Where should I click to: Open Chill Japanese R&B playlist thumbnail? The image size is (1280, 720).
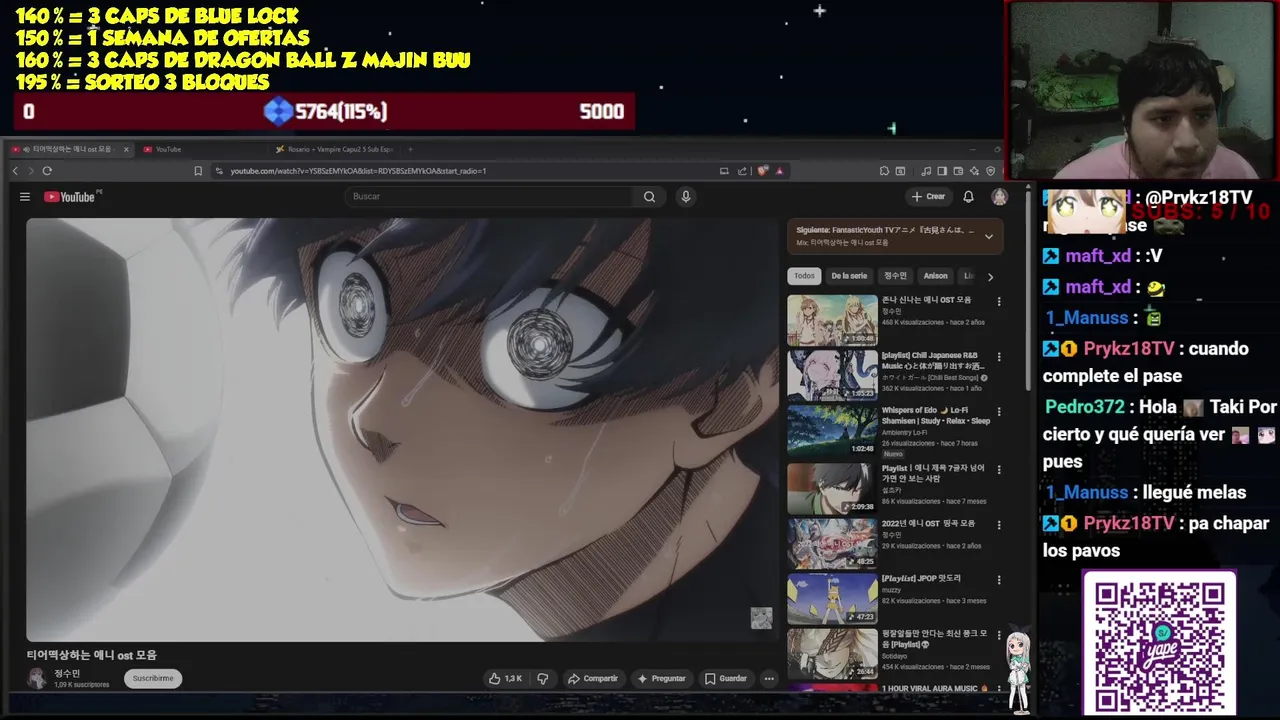[832, 375]
